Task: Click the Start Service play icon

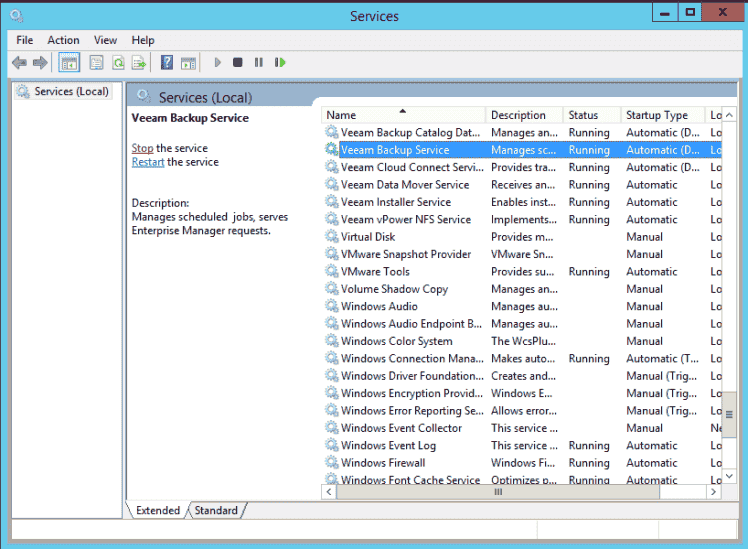Action: tap(218, 62)
